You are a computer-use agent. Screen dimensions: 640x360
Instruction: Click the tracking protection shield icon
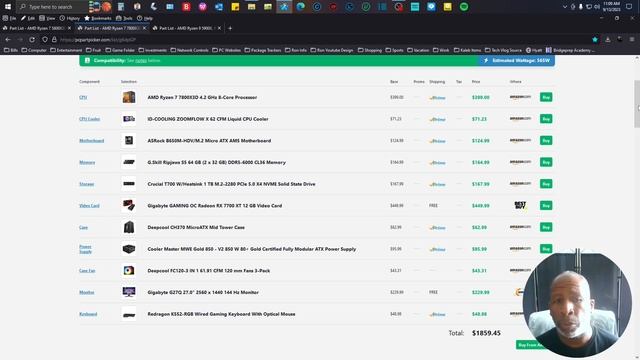[45, 40]
